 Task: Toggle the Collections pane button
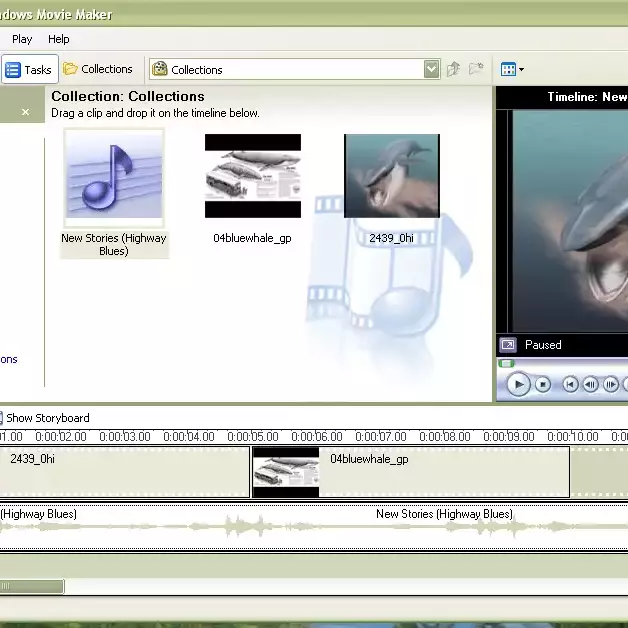98,69
